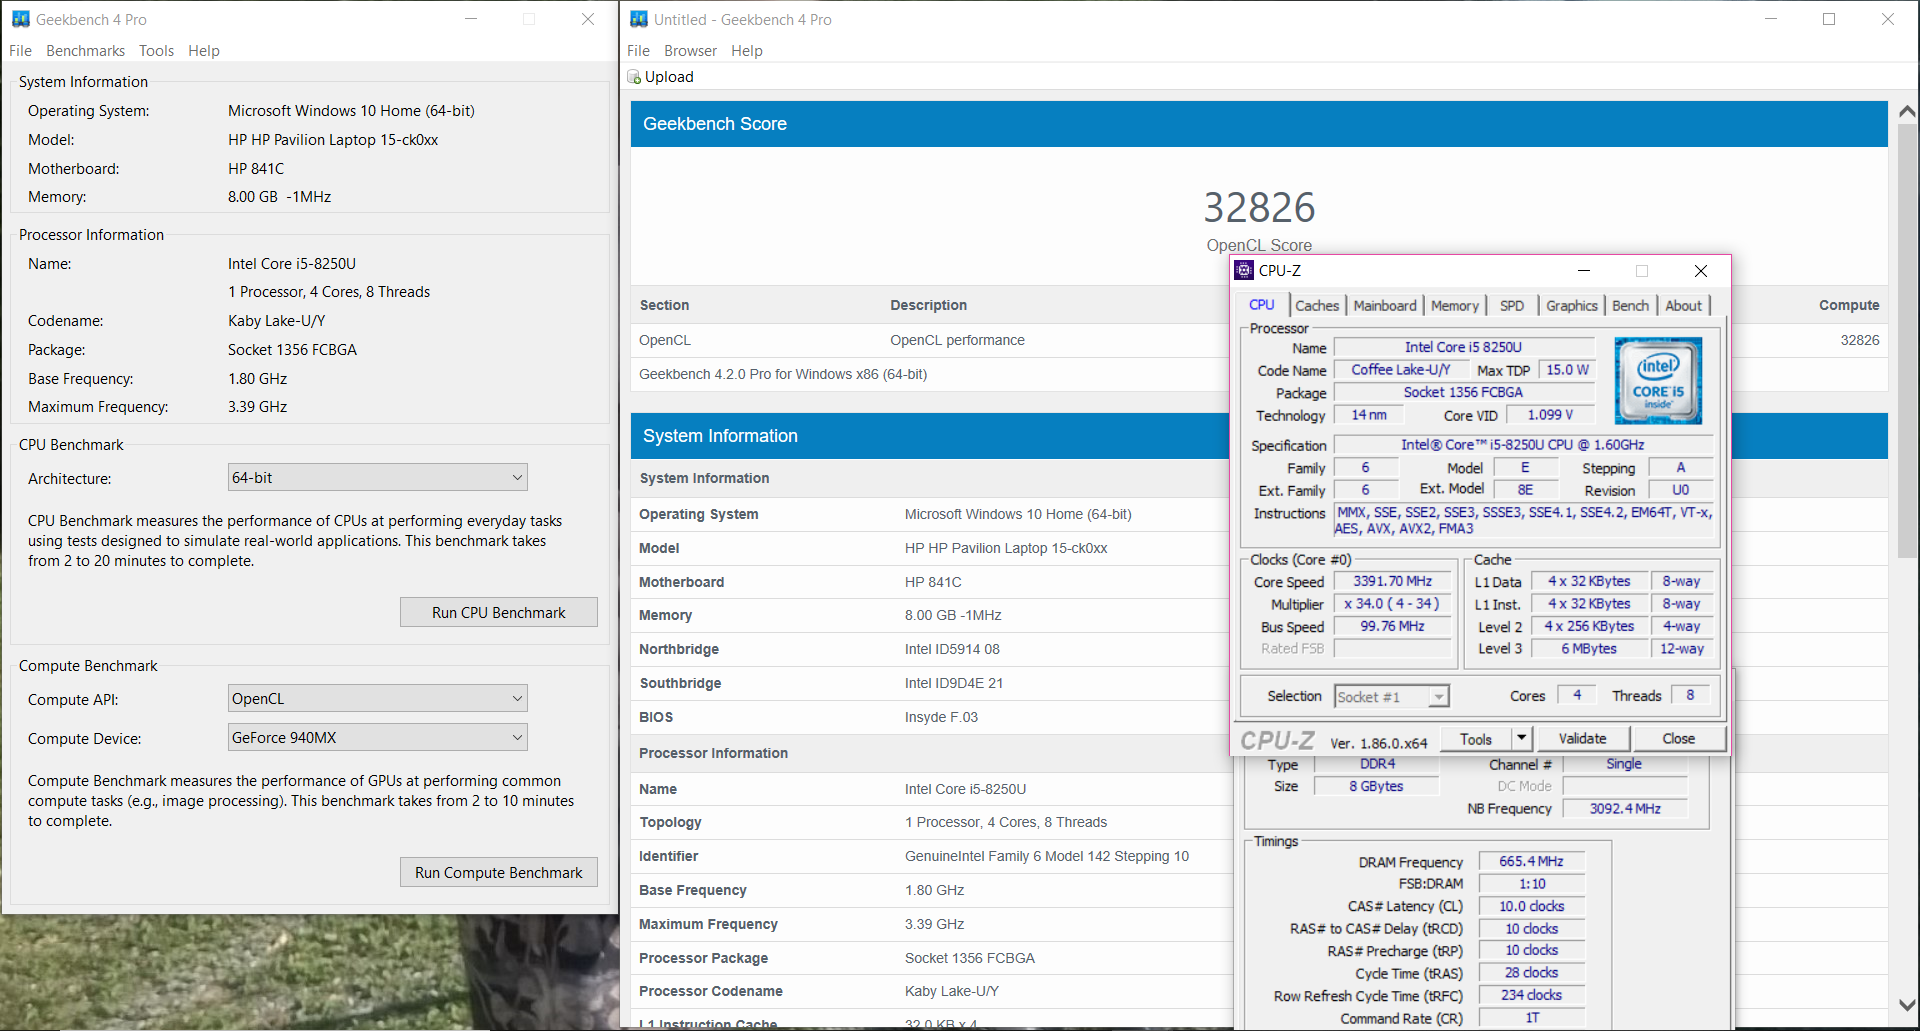The image size is (1920, 1031).
Task: Click the 32826 OpenCL score number
Action: tap(1259, 208)
